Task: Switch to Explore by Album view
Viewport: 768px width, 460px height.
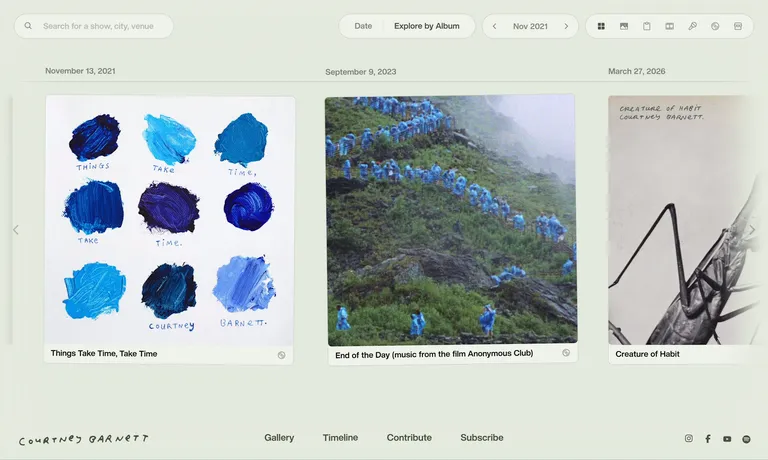Action: [x=427, y=26]
